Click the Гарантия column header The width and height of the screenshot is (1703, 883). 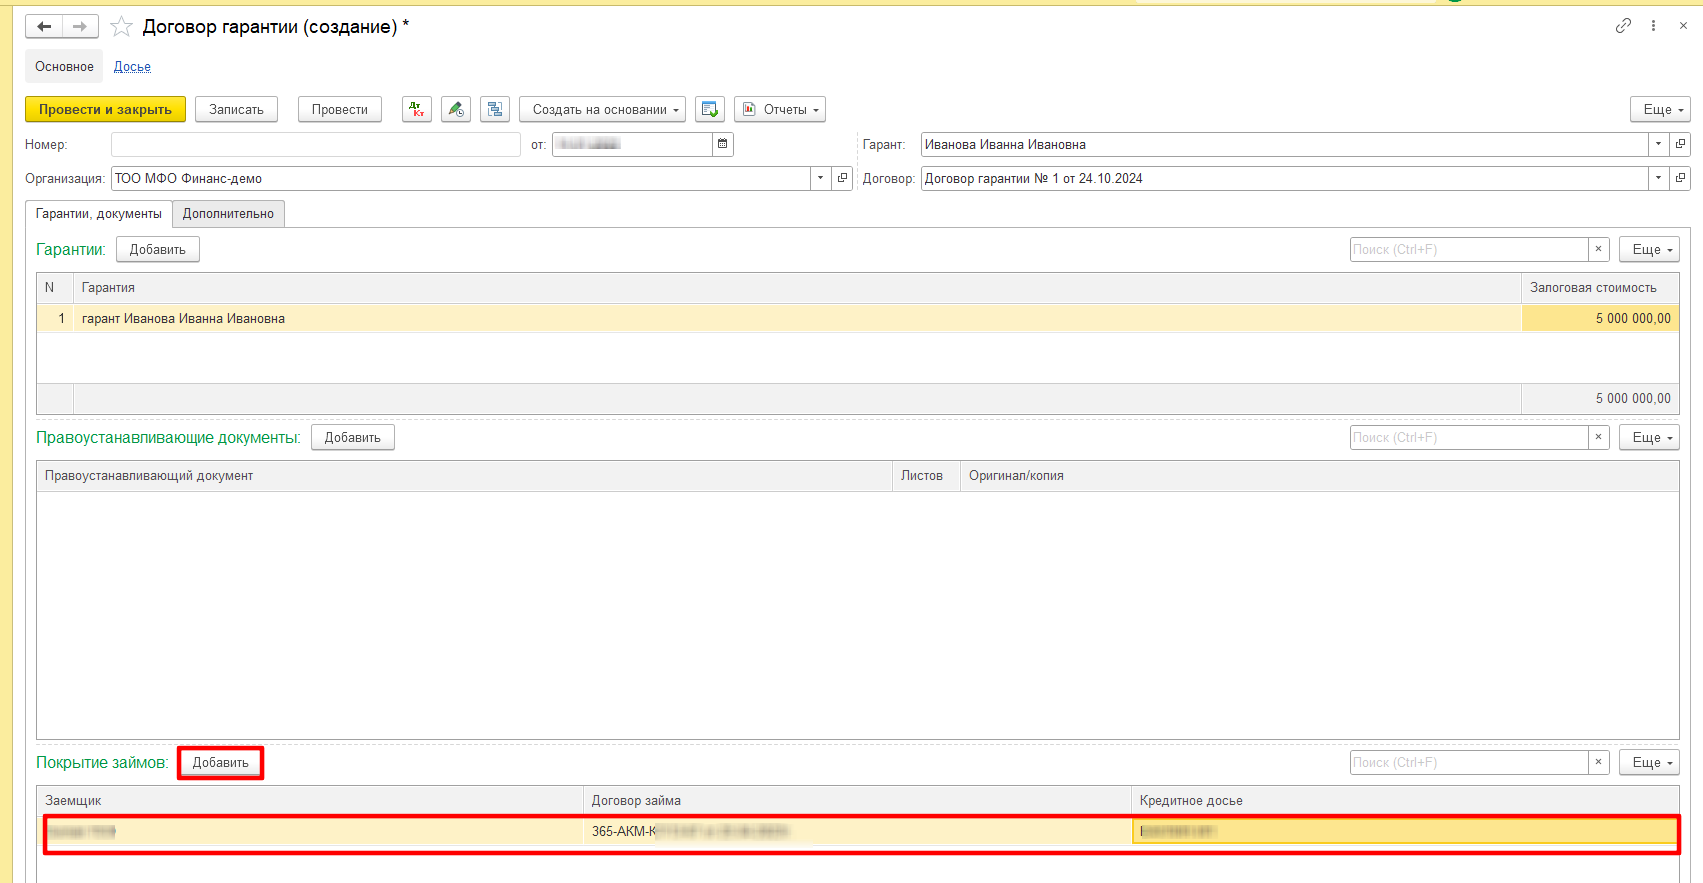tap(797, 287)
